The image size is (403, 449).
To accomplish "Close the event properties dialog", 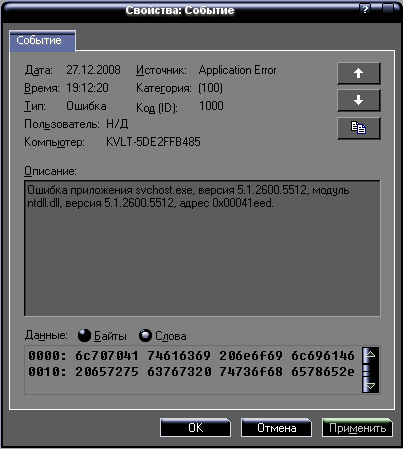I will [x=388, y=9].
